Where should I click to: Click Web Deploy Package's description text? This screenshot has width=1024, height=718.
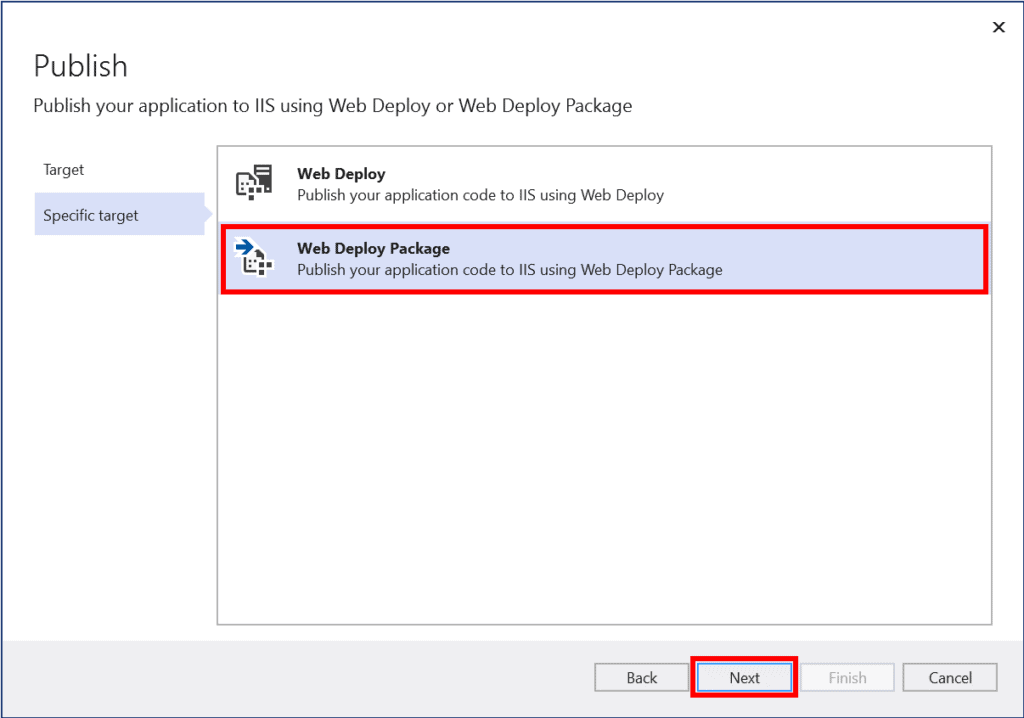[509, 270]
